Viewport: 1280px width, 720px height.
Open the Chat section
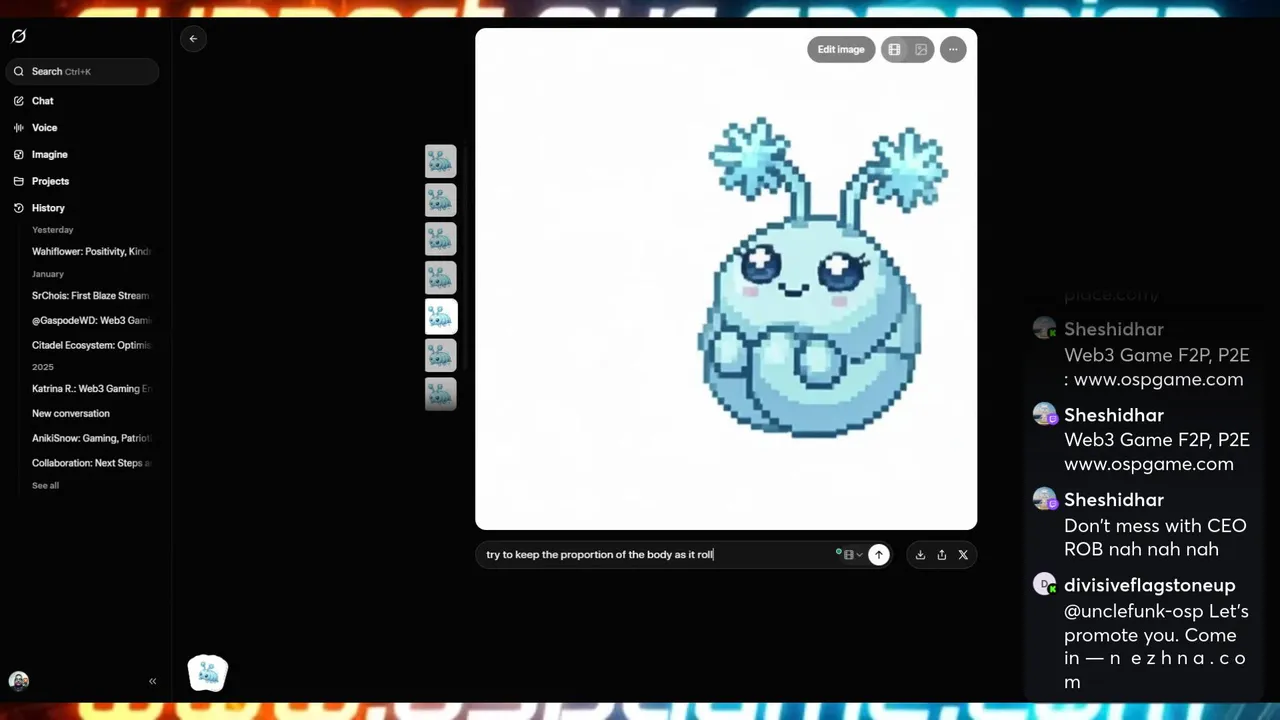click(x=42, y=101)
